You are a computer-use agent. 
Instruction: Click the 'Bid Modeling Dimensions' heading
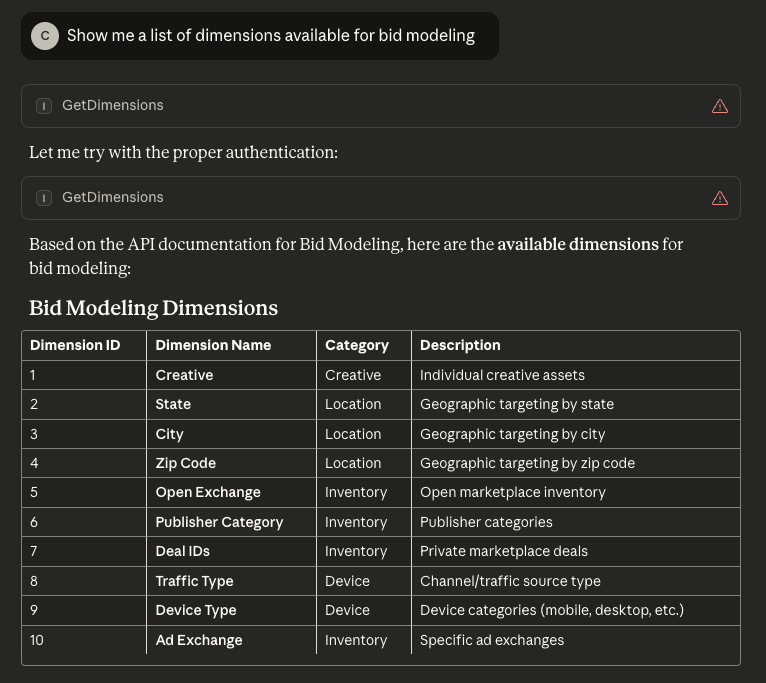coord(153,308)
